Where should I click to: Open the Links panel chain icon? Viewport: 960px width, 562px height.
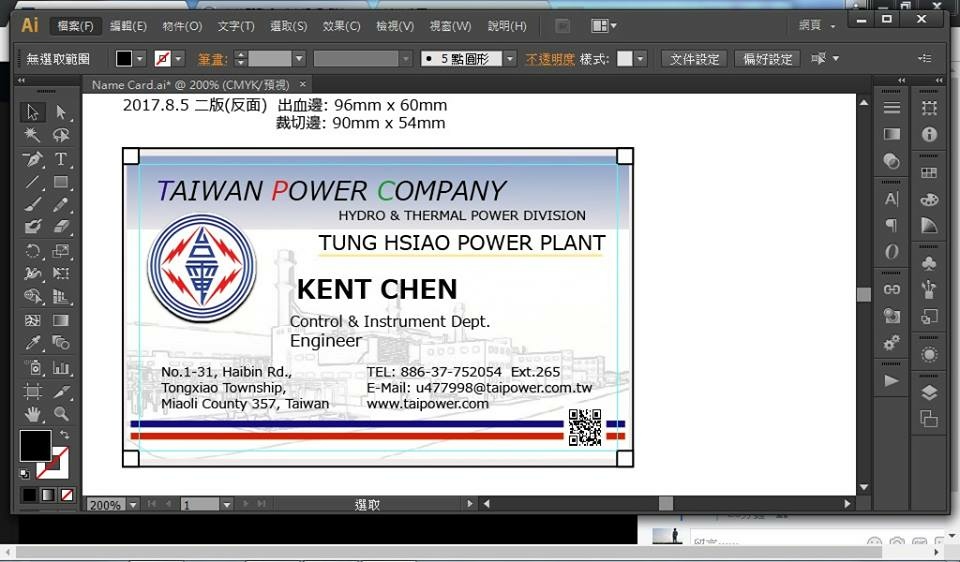[x=891, y=290]
